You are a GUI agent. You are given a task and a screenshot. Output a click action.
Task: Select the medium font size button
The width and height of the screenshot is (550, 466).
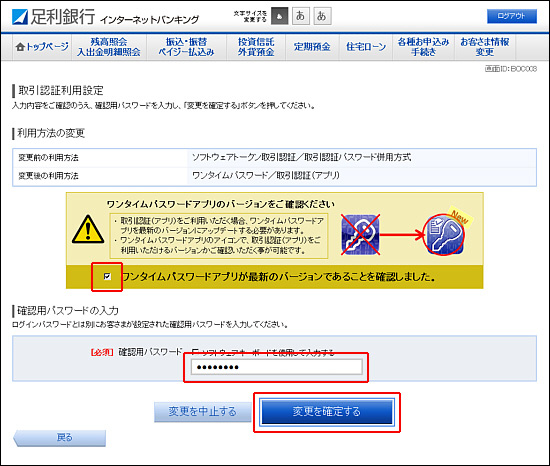pyautogui.click(x=301, y=16)
